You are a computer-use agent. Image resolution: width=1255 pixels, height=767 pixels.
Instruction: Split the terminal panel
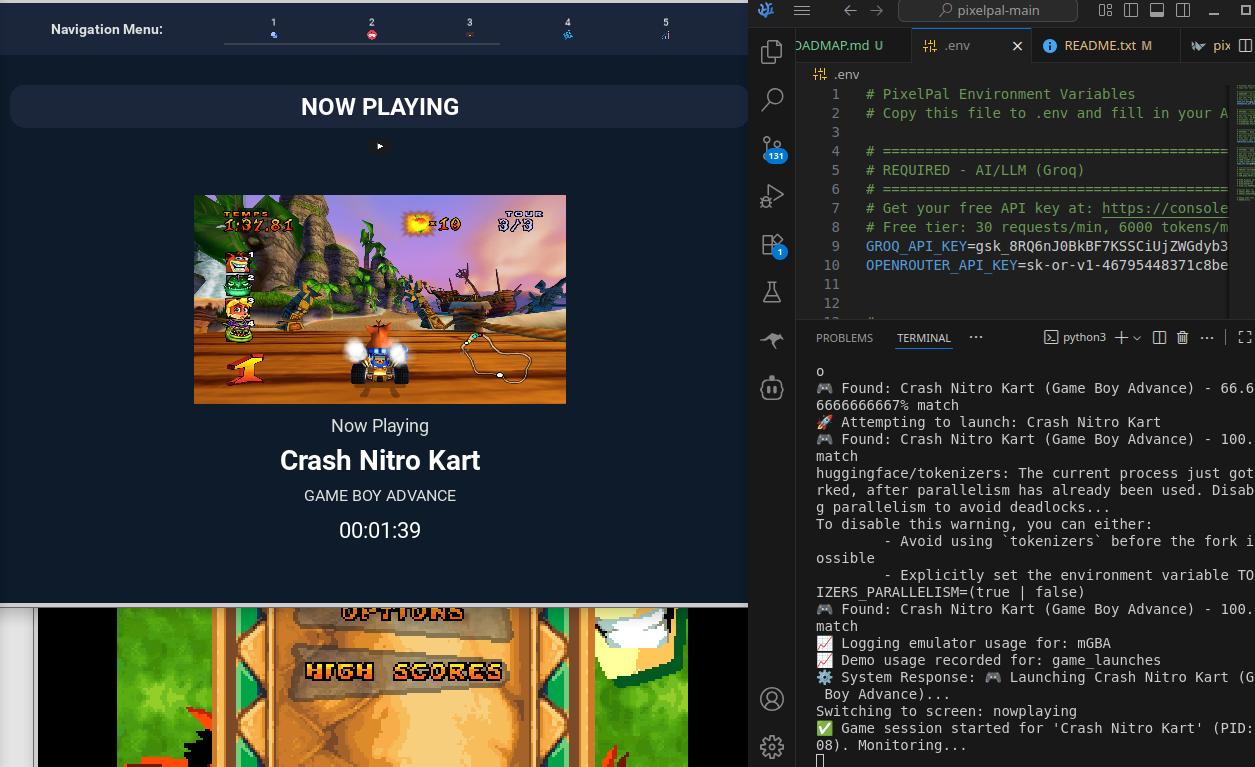tap(1159, 338)
